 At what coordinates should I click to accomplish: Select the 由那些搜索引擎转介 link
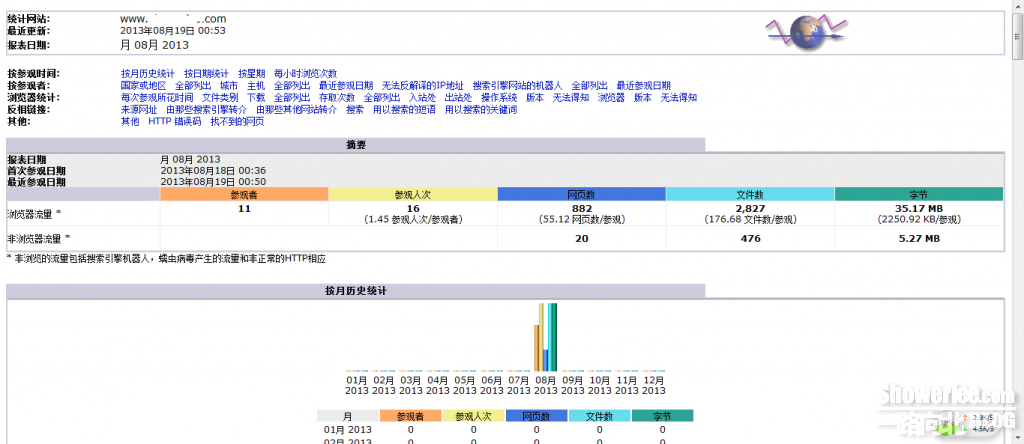[x=206, y=110]
